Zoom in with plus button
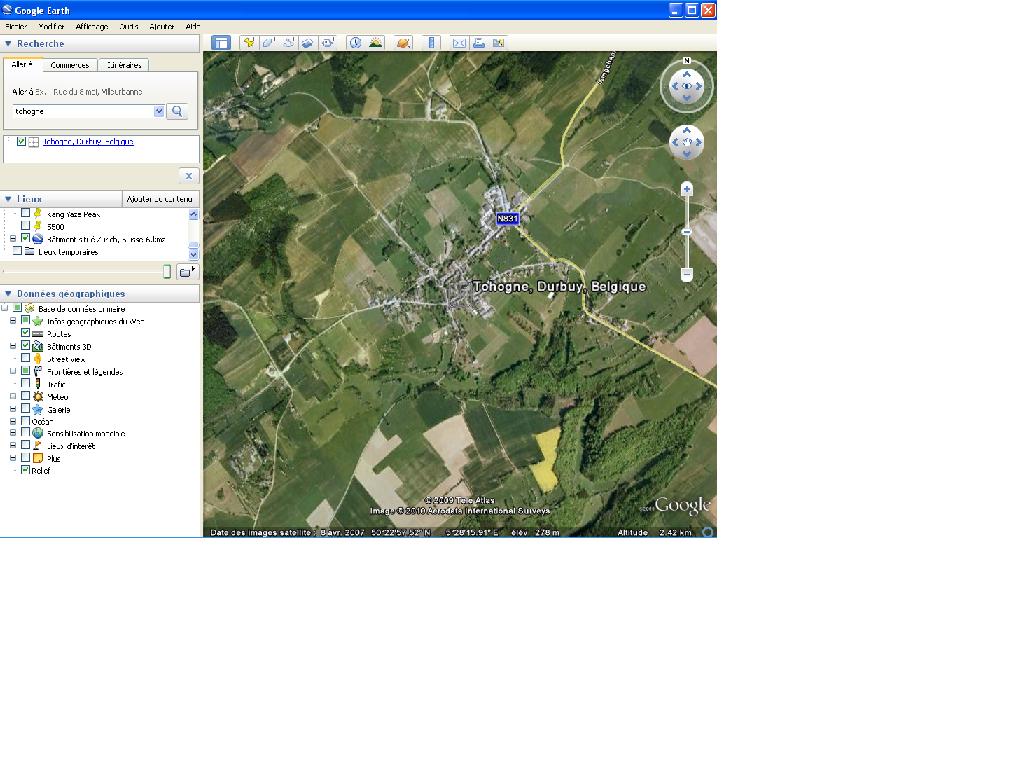 [x=686, y=189]
